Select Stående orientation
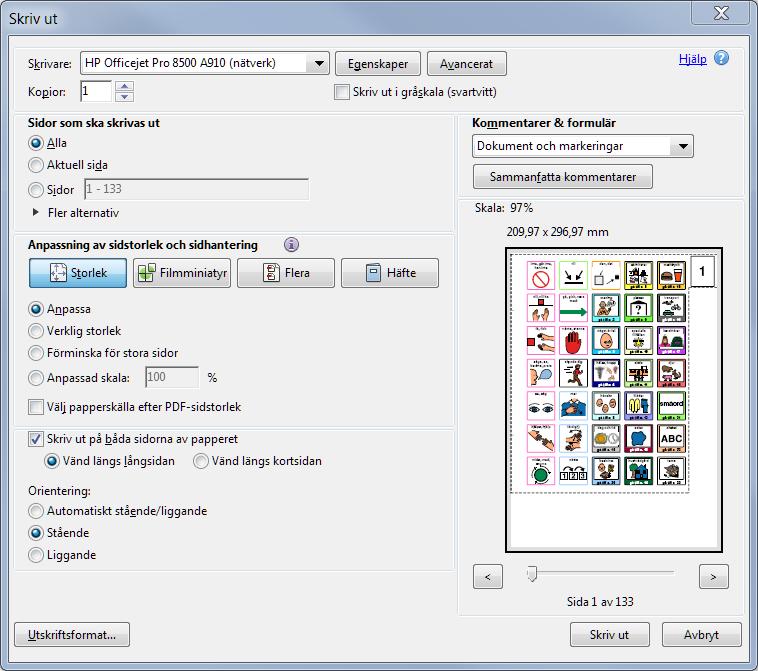 pyautogui.click(x=36, y=533)
